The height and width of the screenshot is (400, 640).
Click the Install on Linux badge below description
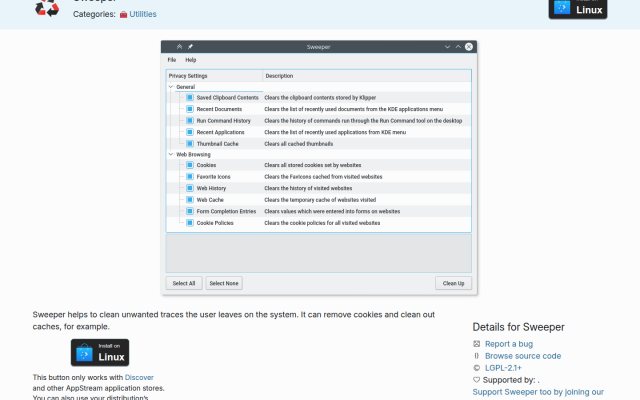[100, 352]
